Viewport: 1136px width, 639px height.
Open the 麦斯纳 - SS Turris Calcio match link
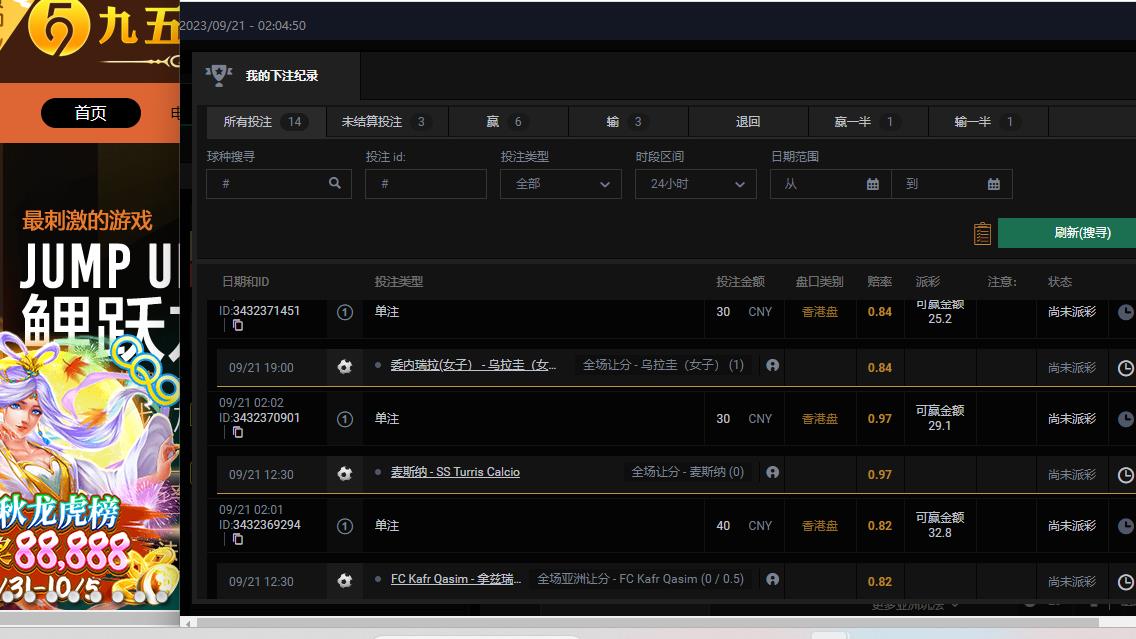455,472
